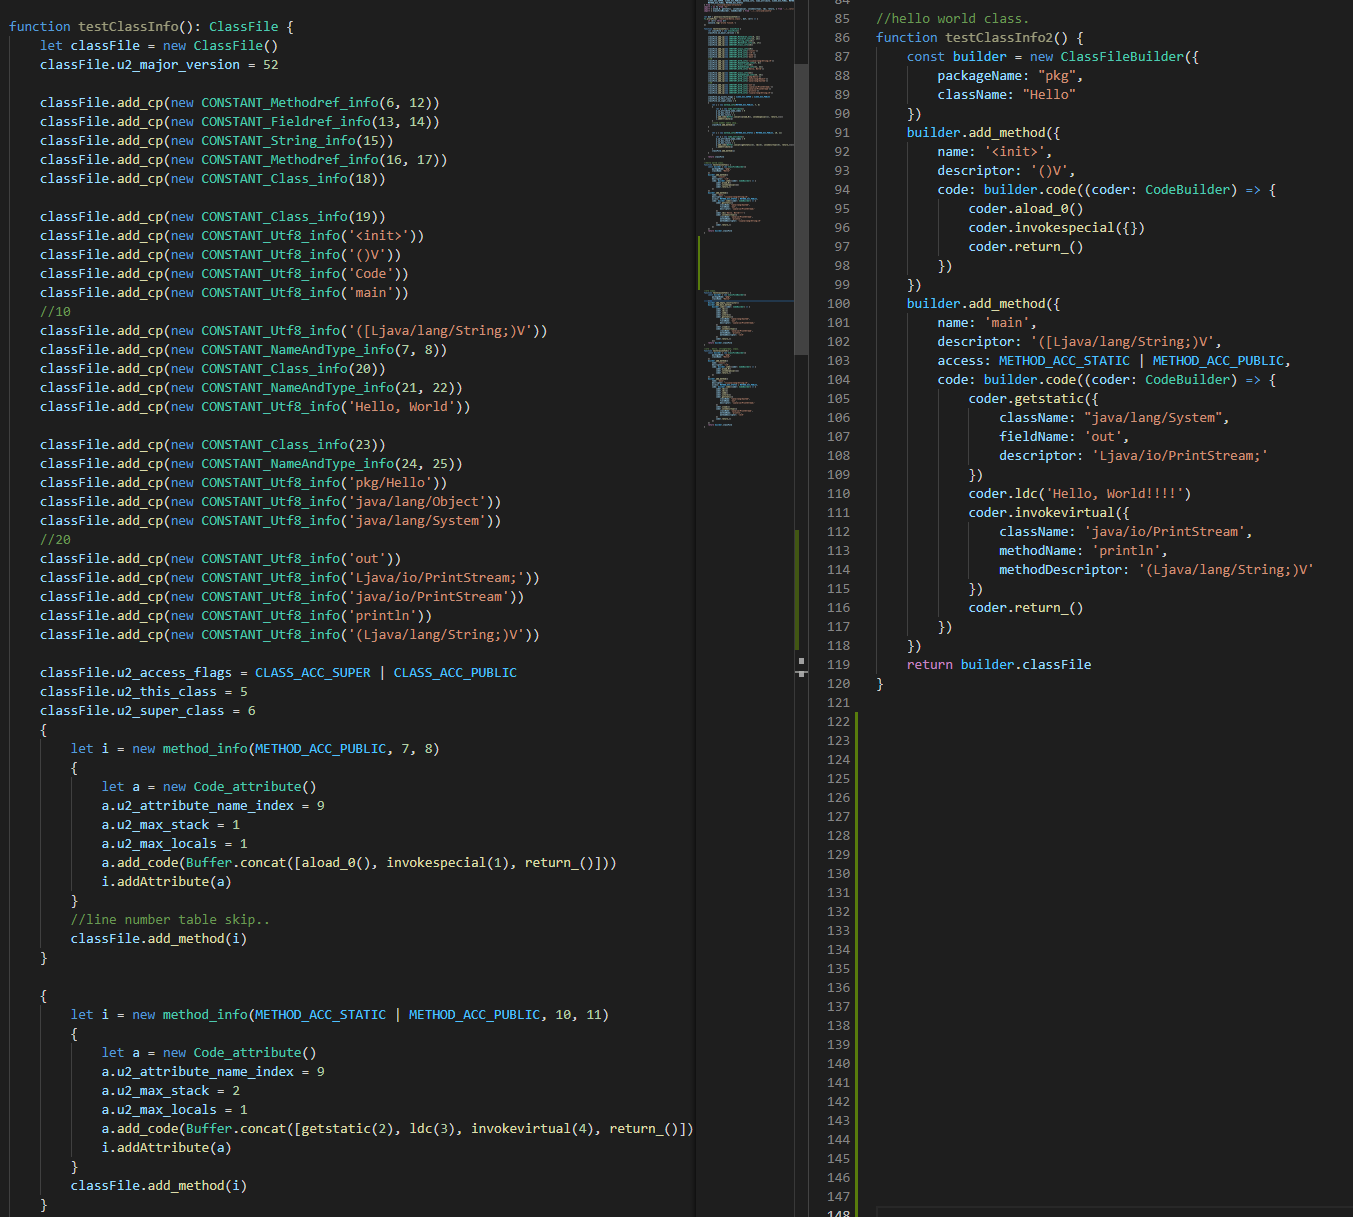Click the 'function testClassInfo(): ClassFile {' declaration line
This screenshot has width=1353, height=1217.
(x=151, y=27)
